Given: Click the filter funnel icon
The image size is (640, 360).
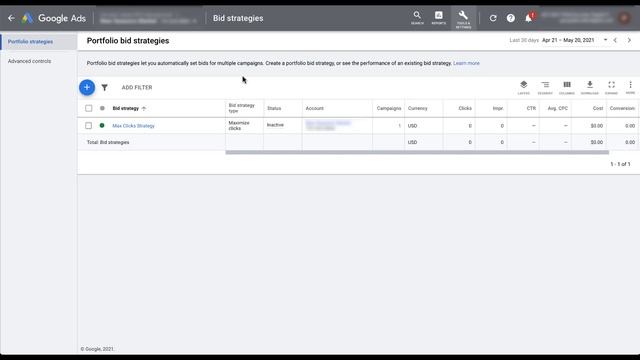Looking at the screenshot, I should coord(104,87).
